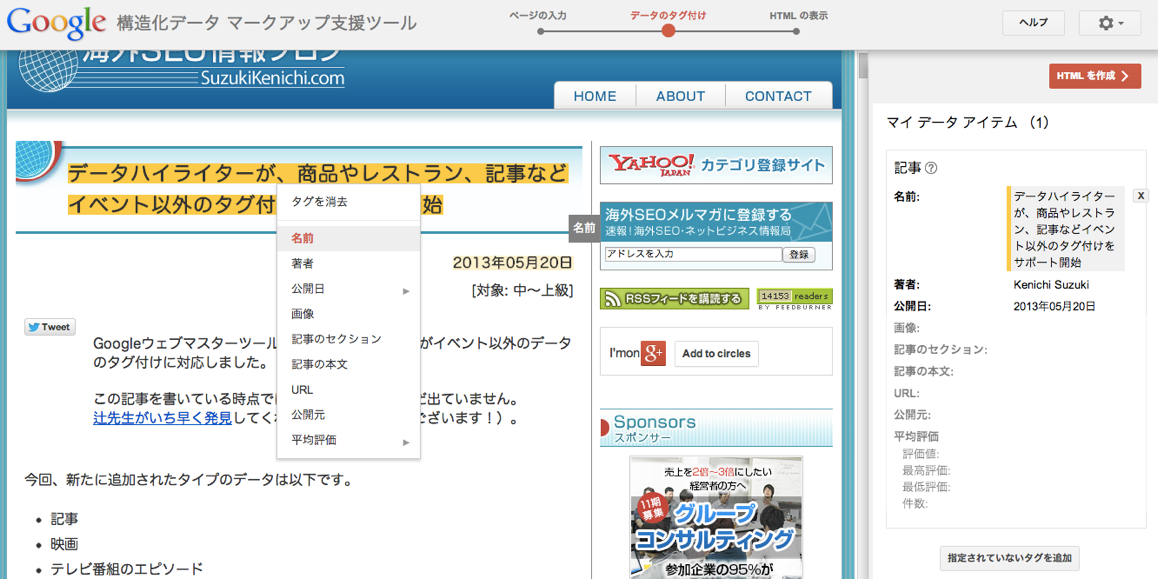
Task: Choose 公開元 from the tag menu
Action: (349, 415)
